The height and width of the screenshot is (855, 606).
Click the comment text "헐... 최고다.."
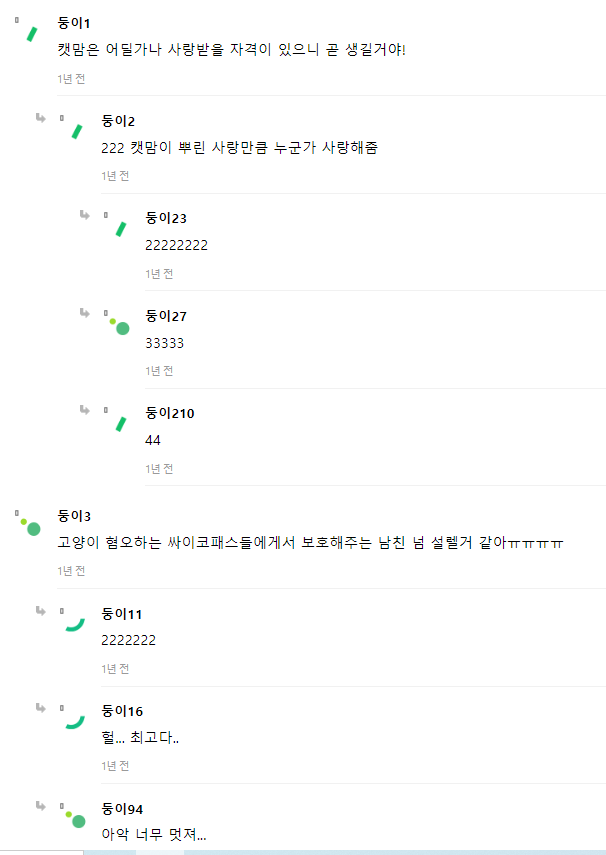pyautogui.click(x=140, y=739)
